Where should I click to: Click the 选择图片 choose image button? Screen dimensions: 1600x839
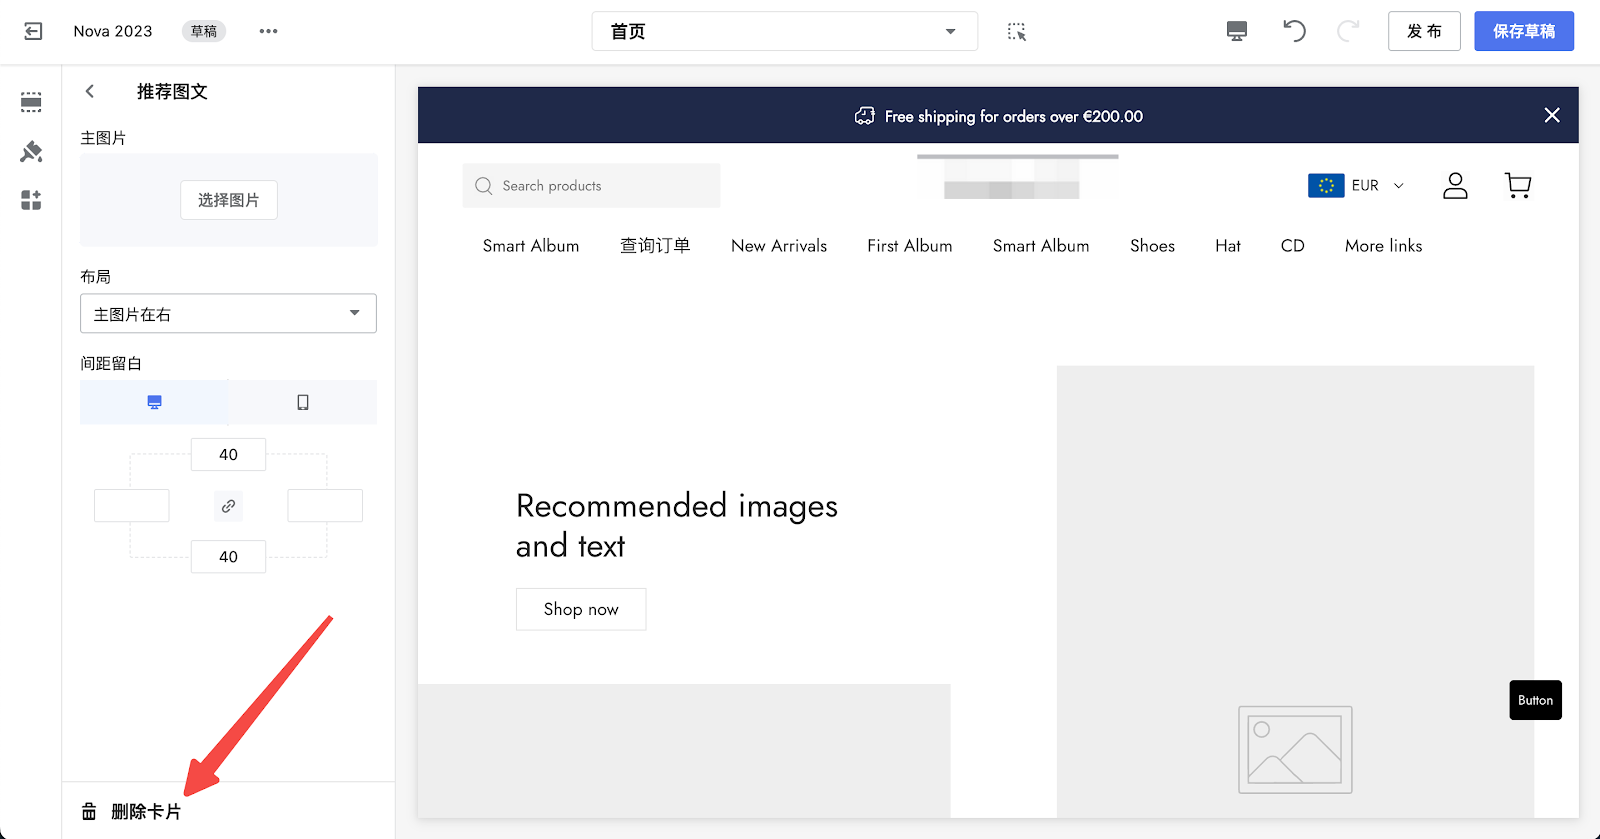click(x=229, y=200)
